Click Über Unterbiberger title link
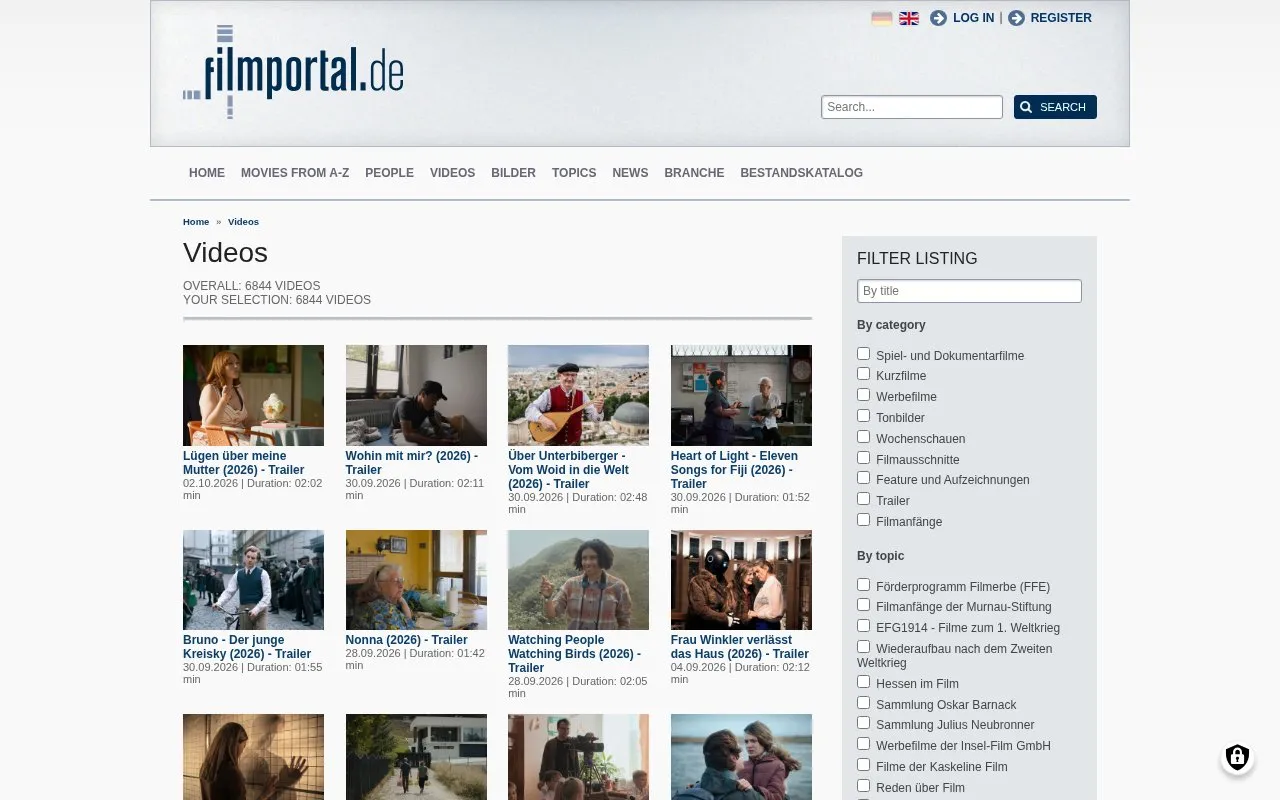Viewport: 1280px width, 800px height. coord(568,470)
